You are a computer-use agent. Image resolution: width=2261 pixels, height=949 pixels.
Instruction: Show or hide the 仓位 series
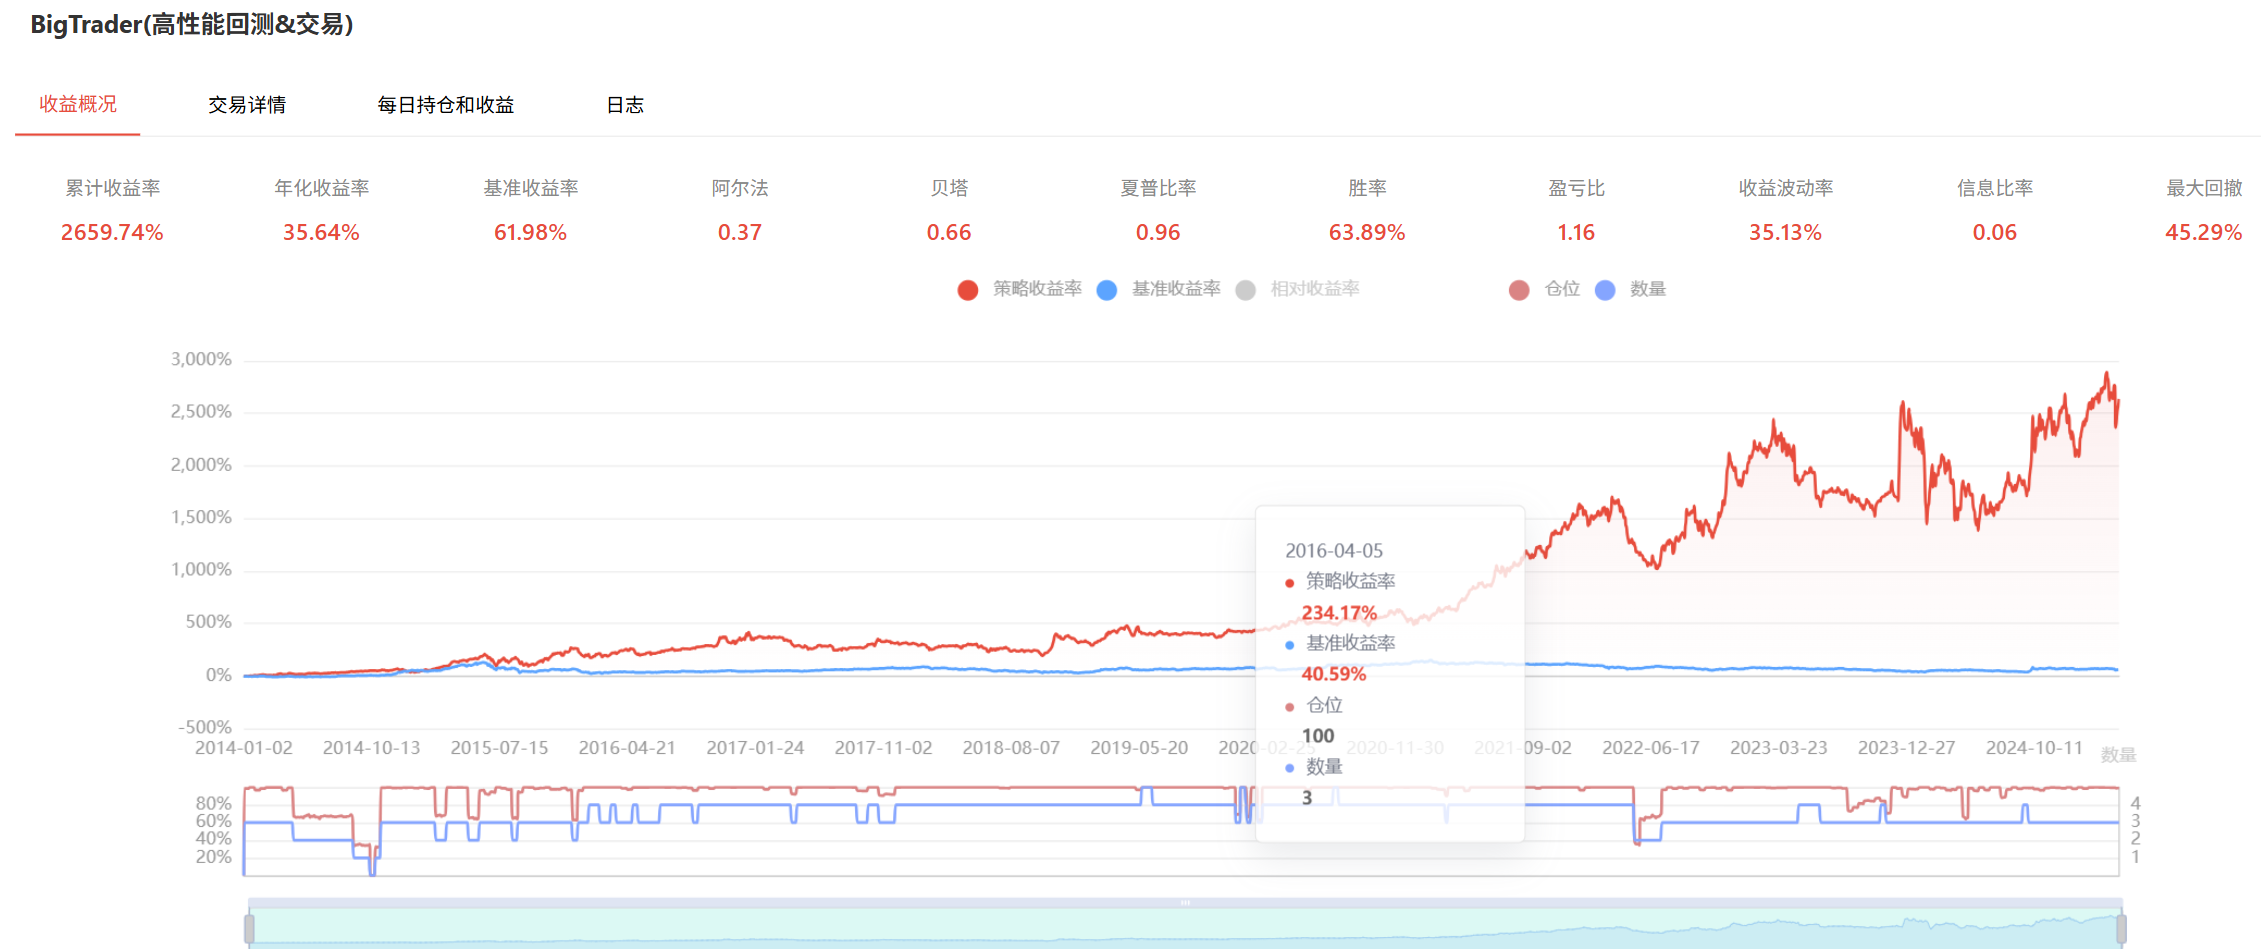(1519, 290)
